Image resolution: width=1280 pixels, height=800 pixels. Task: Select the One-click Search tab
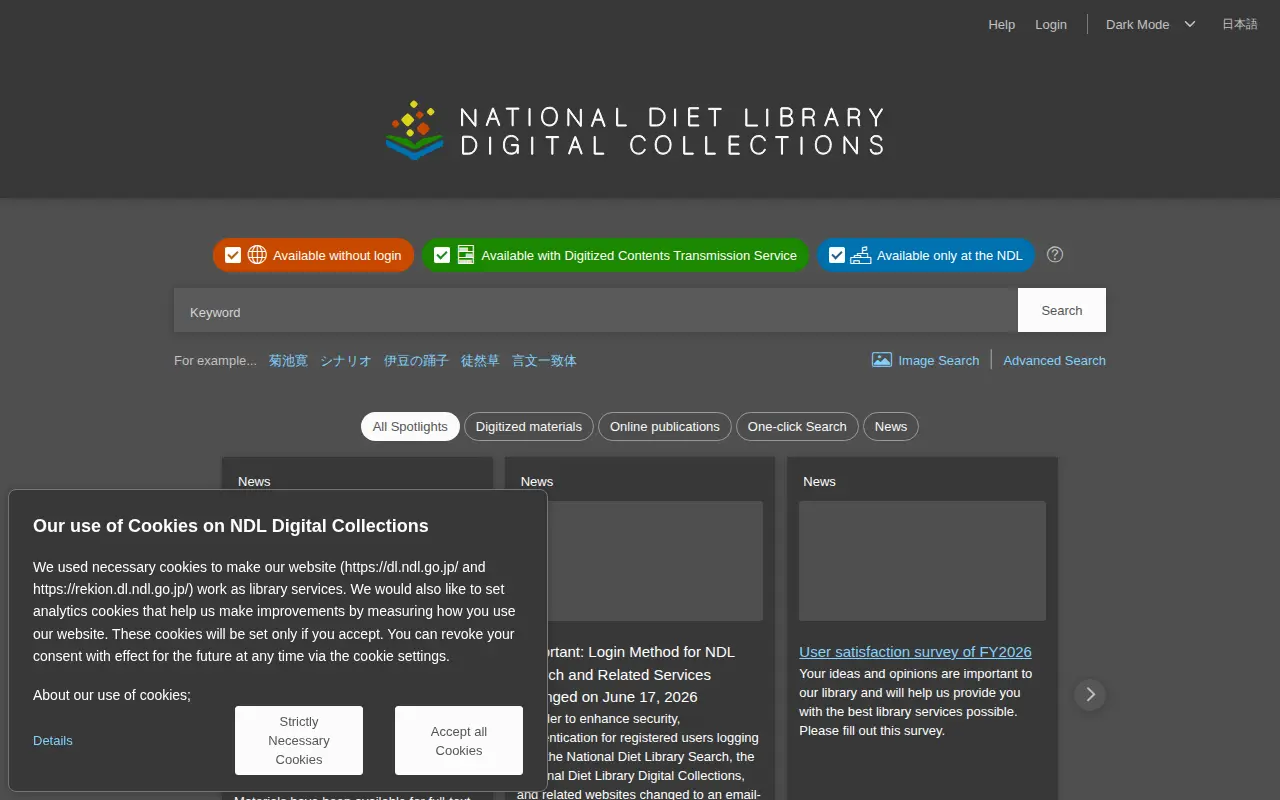[797, 426]
